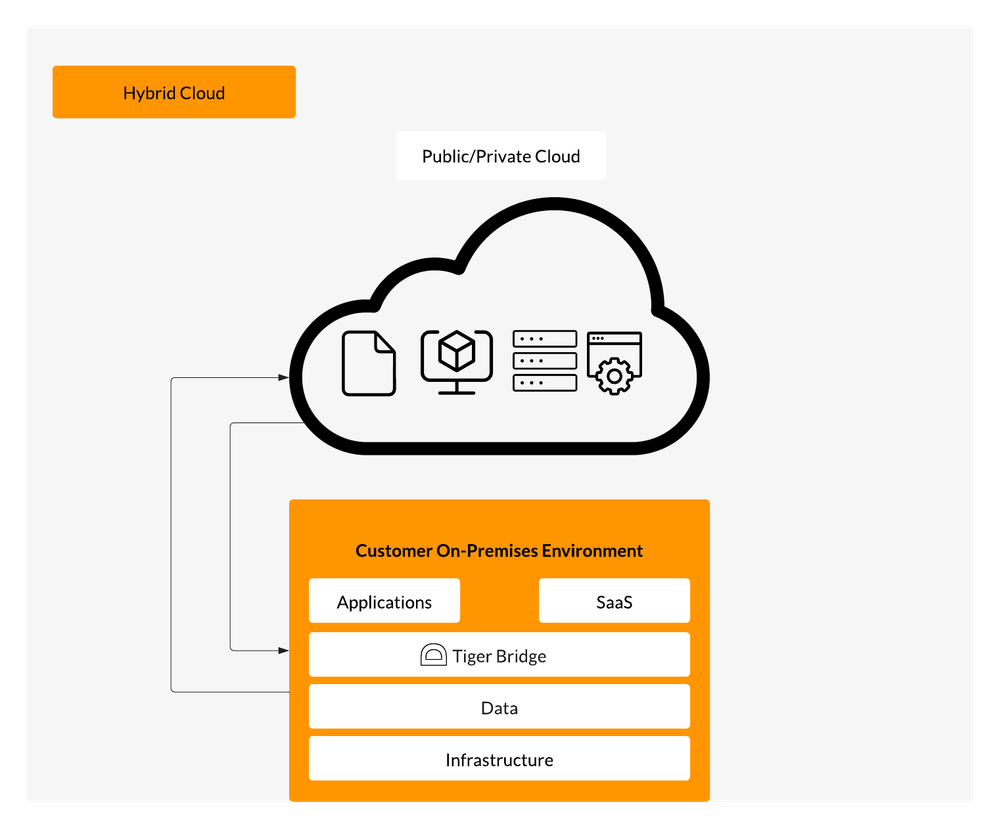
Task: Select the Applications box
Action: (384, 601)
